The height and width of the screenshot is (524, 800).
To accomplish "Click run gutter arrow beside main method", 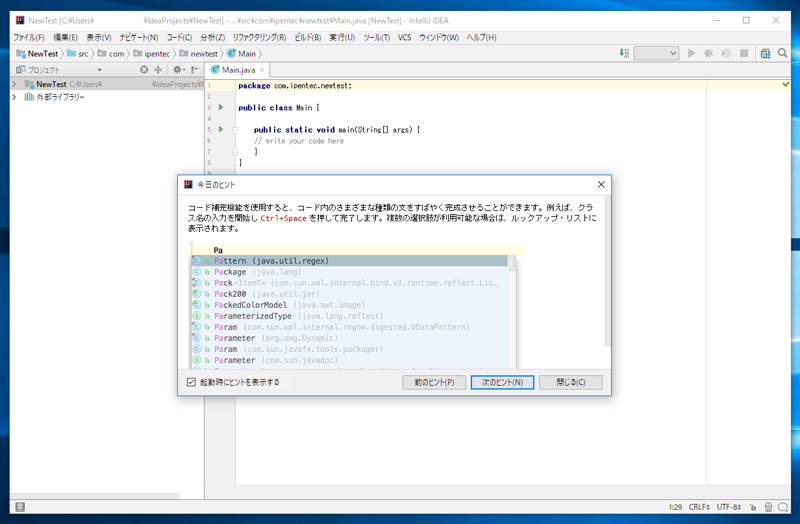I will pyautogui.click(x=221, y=129).
